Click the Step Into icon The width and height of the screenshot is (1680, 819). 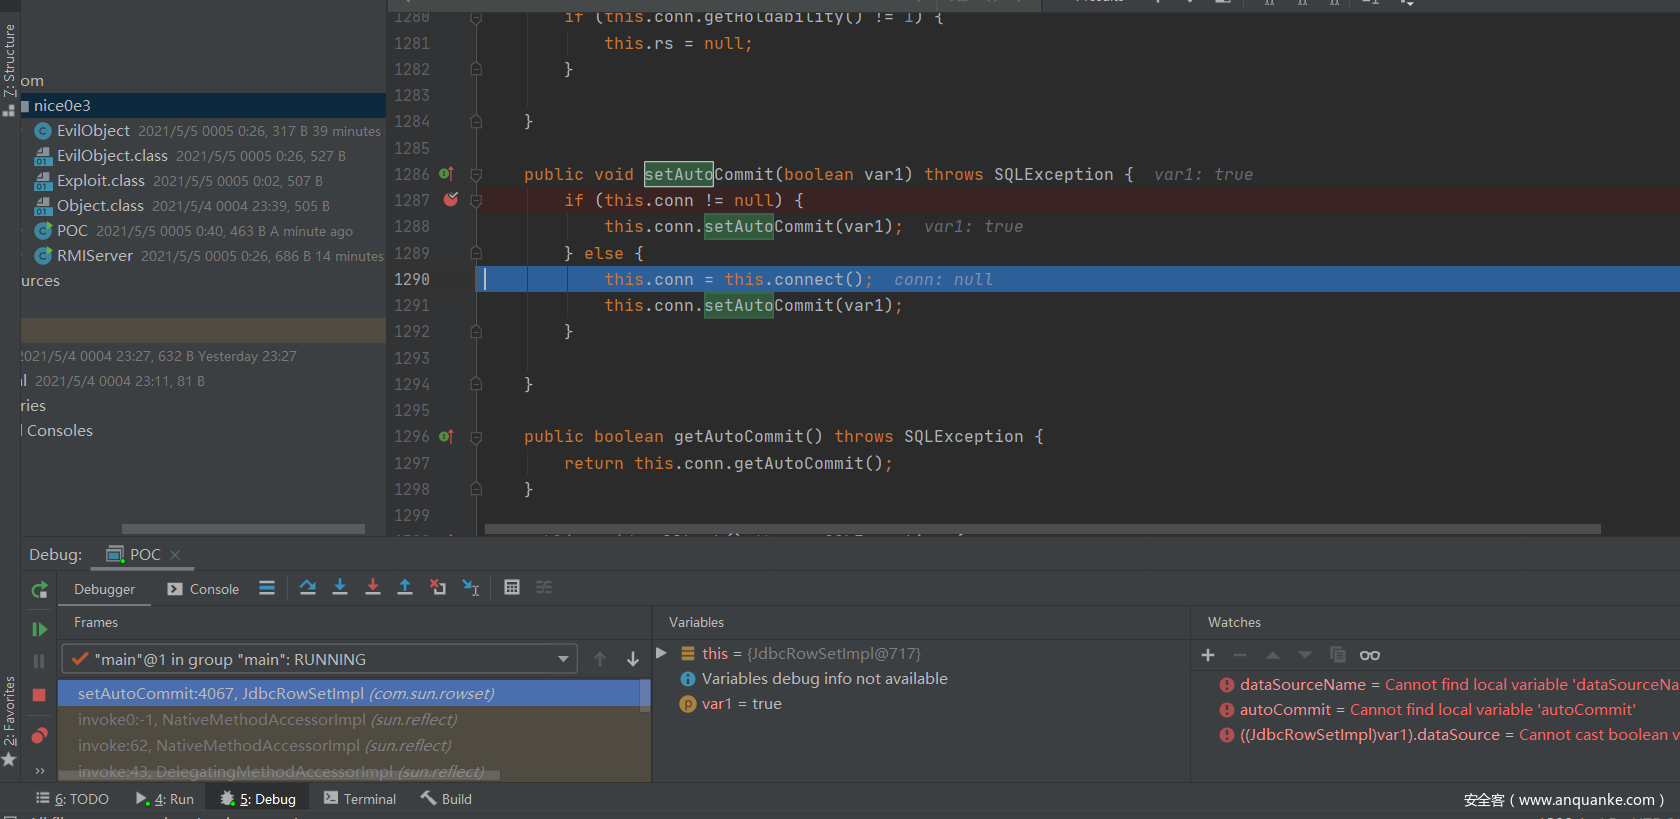click(x=340, y=588)
